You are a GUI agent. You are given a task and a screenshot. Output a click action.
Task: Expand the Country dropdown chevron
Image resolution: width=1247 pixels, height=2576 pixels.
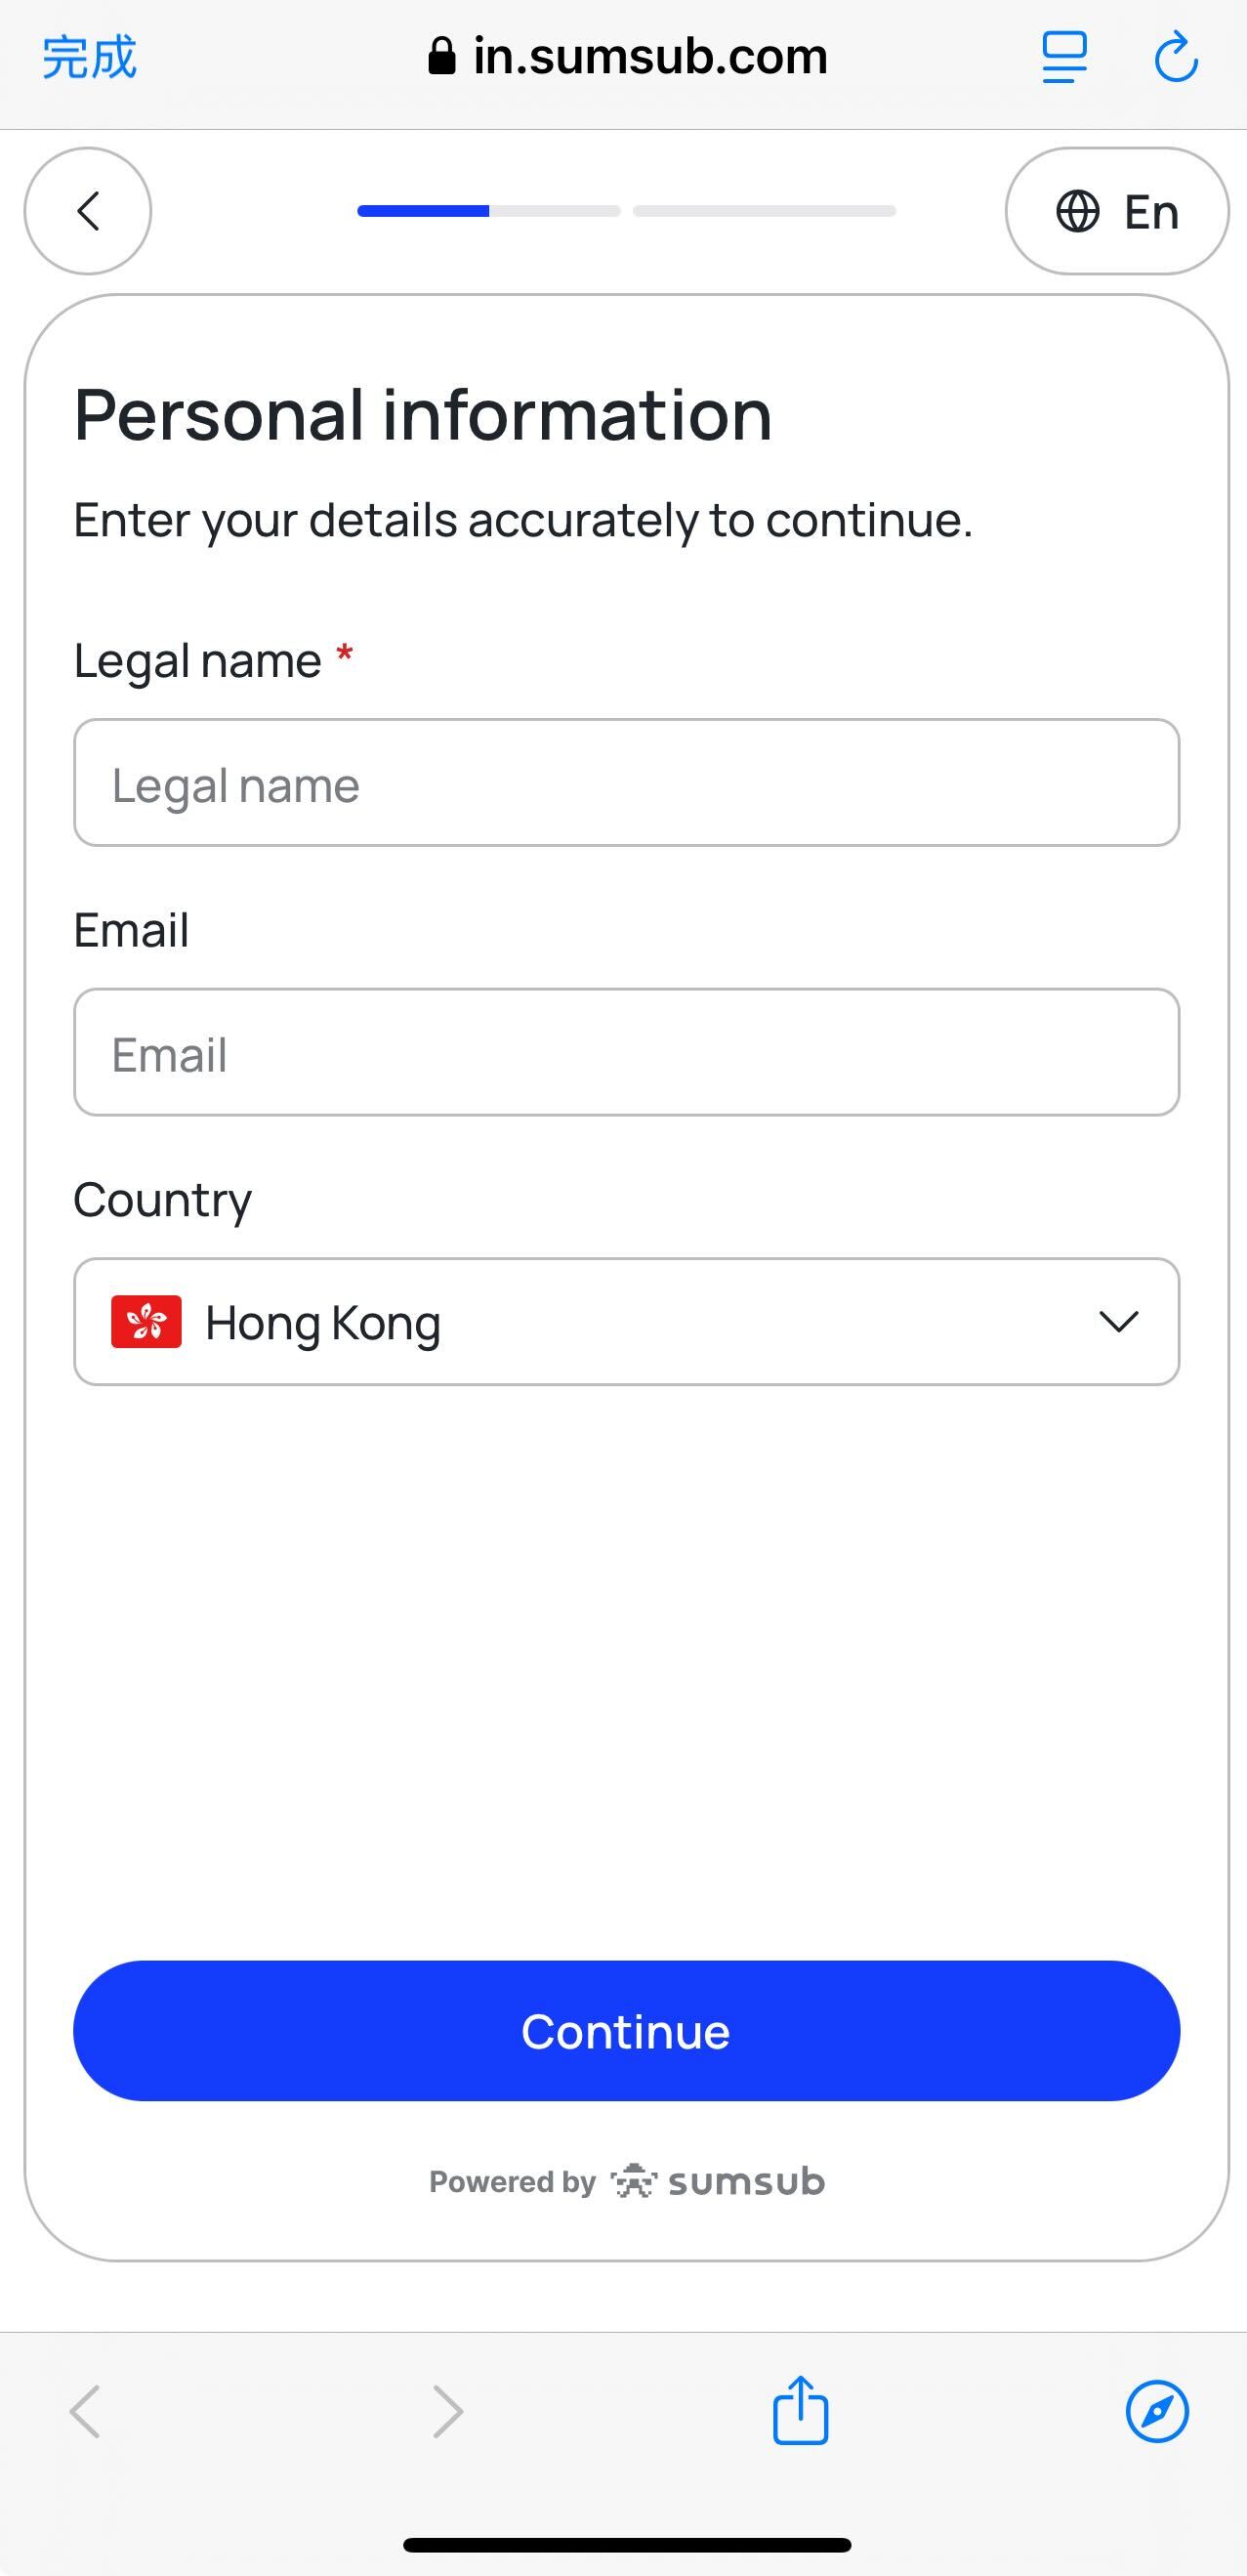click(x=1118, y=1321)
